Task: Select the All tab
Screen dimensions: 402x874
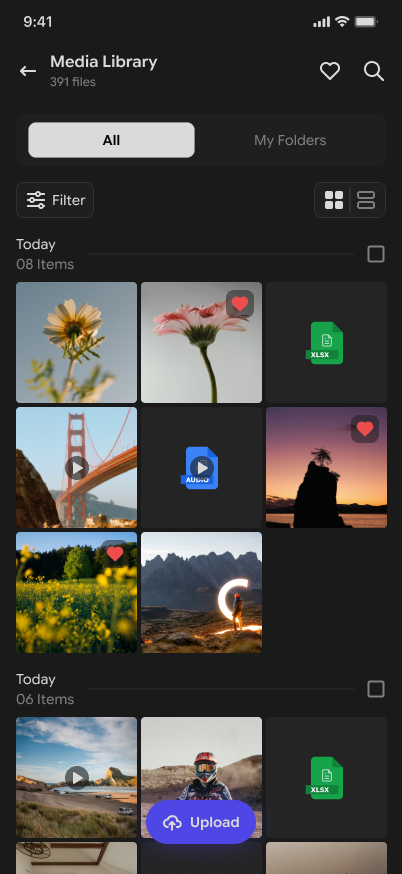Action: click(112, 140)
